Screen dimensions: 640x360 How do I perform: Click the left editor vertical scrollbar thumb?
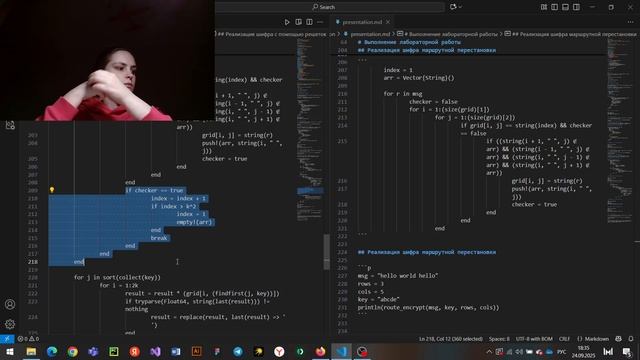(x=327, y=252)
